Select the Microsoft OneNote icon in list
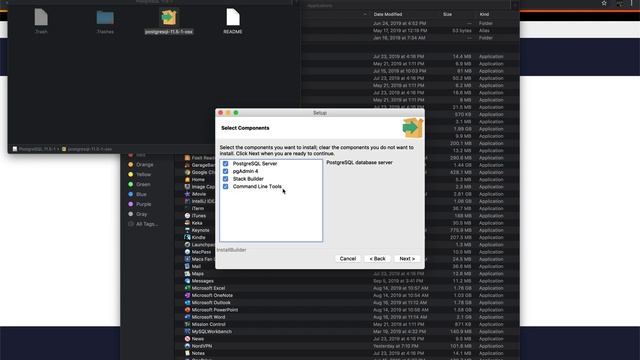640x360 pixels. click(187, 295)
